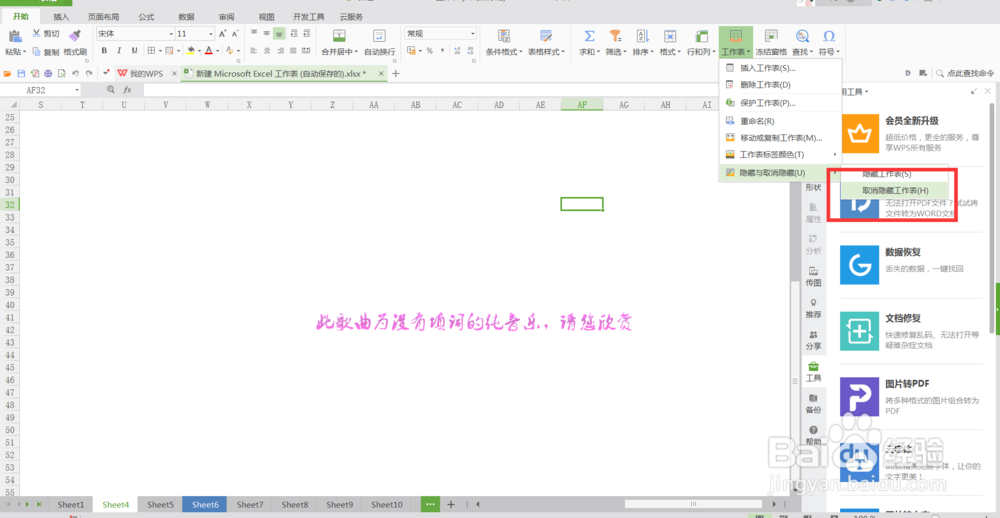Click the Rows and Columns (行和列) icon
Viewport: 1000px width, 518px height.
click(702, 36)
